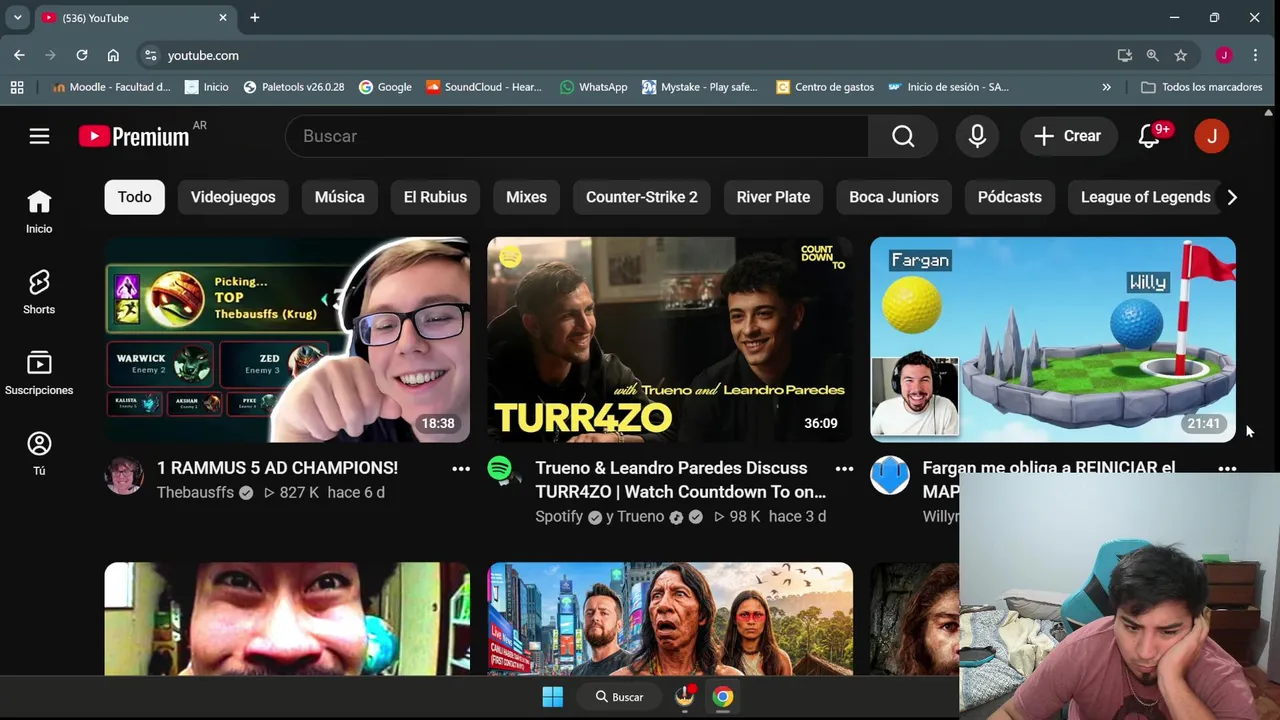This screenshot has height=720, width=1280.
Task: Open Trueno & Leandro Paredes video title
Action: pos(680,480)
